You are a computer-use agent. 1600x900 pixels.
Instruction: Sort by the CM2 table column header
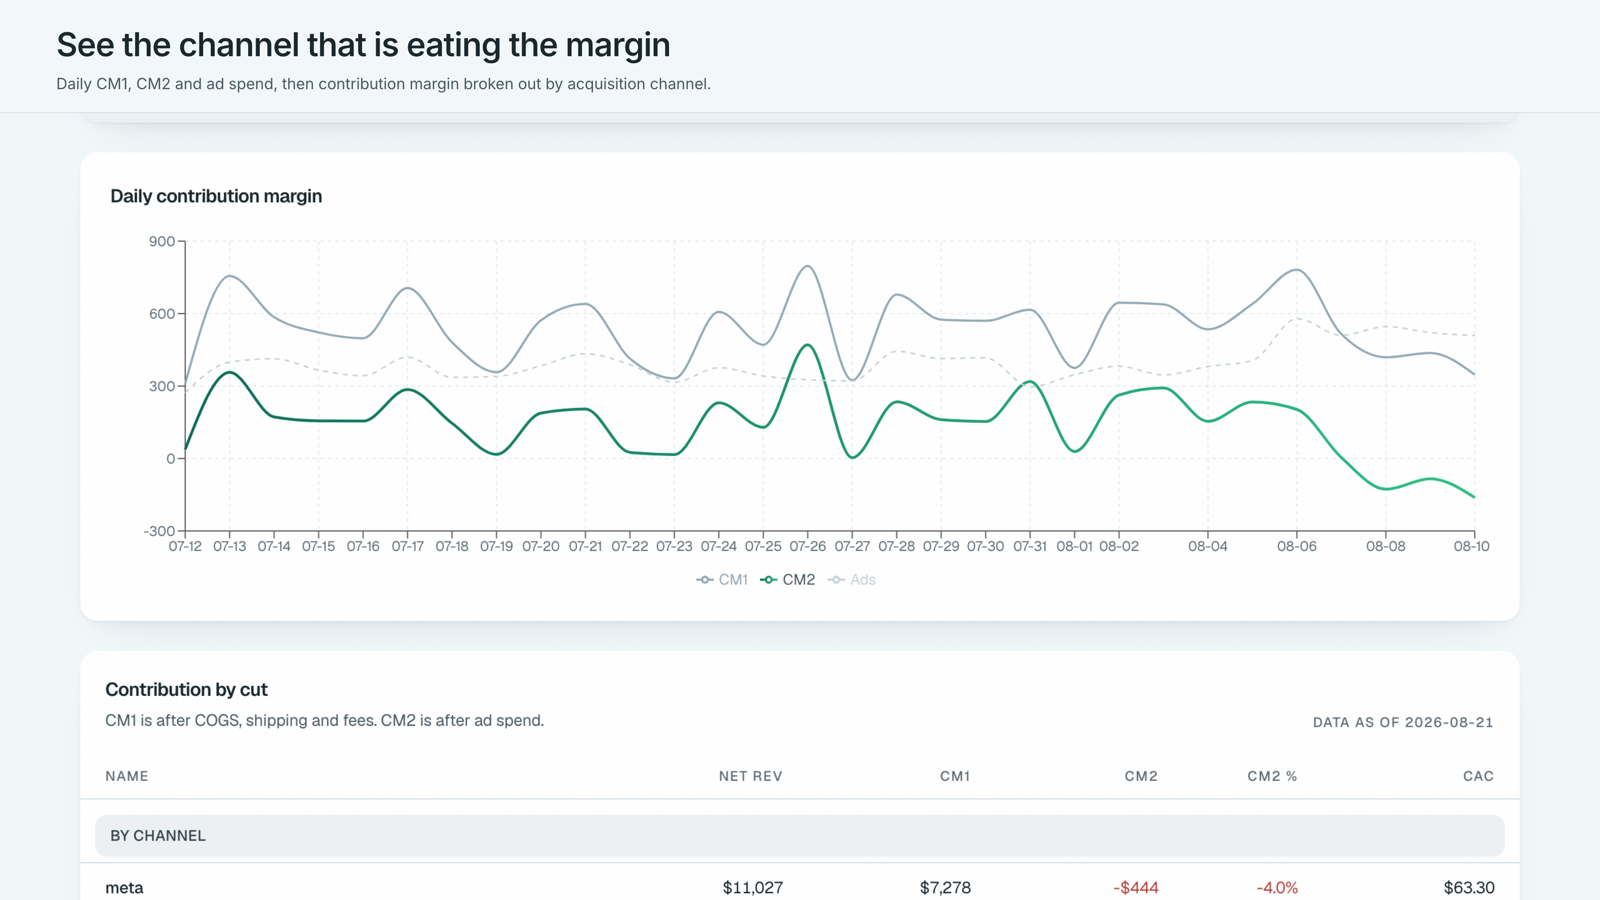pyautogui.click(x=1141, y=776)
